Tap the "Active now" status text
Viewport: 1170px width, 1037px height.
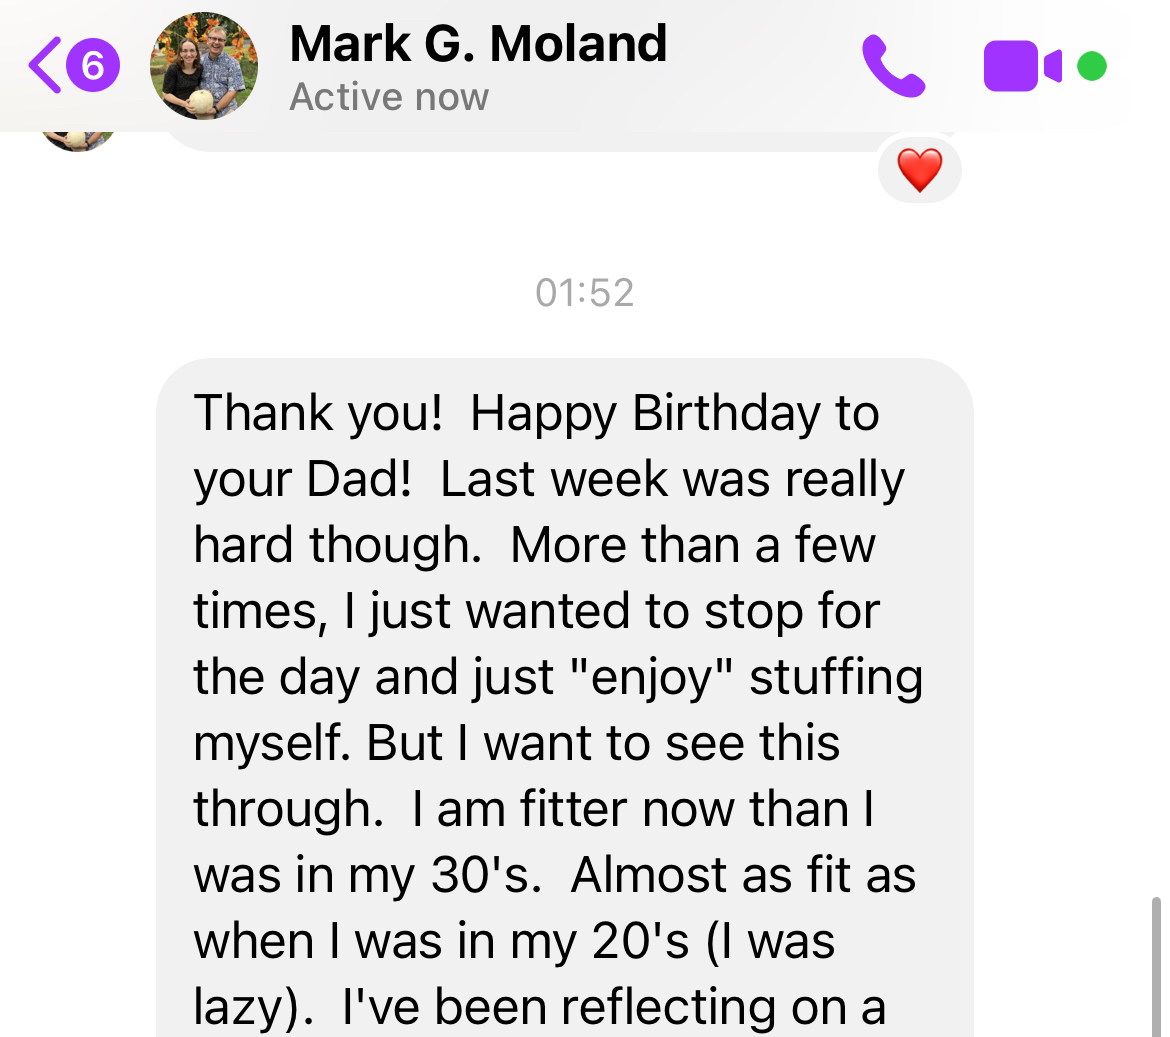389,97
